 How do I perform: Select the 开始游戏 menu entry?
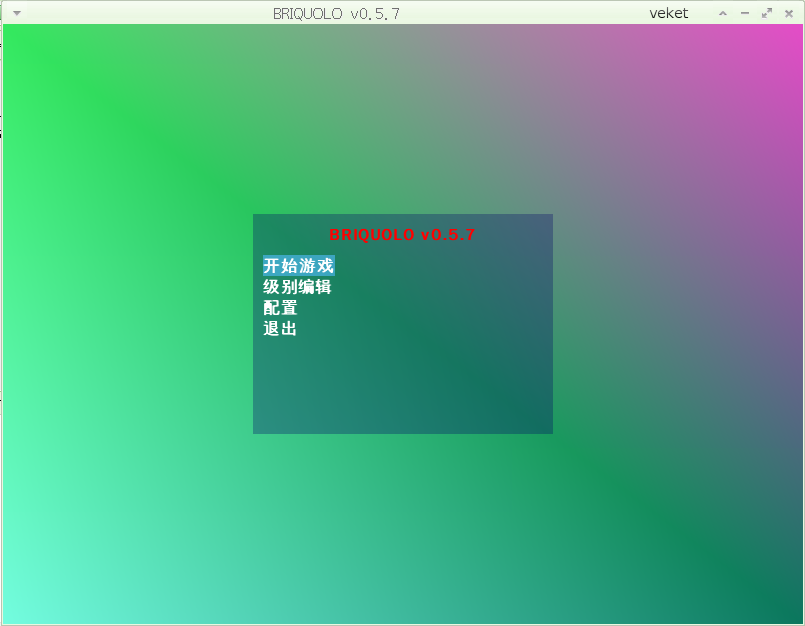pos(299,265)
